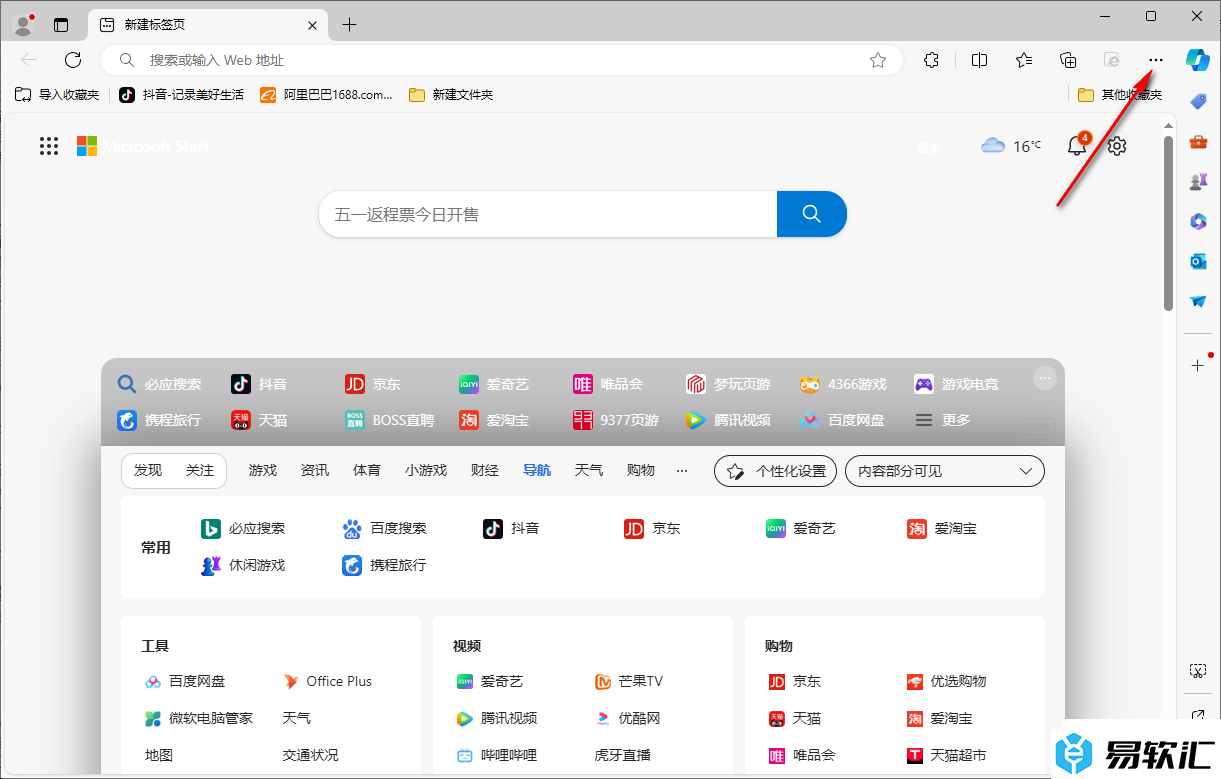1221x779 pixels.
Task: Open the Collections icon
Action: pos(1068,60)
